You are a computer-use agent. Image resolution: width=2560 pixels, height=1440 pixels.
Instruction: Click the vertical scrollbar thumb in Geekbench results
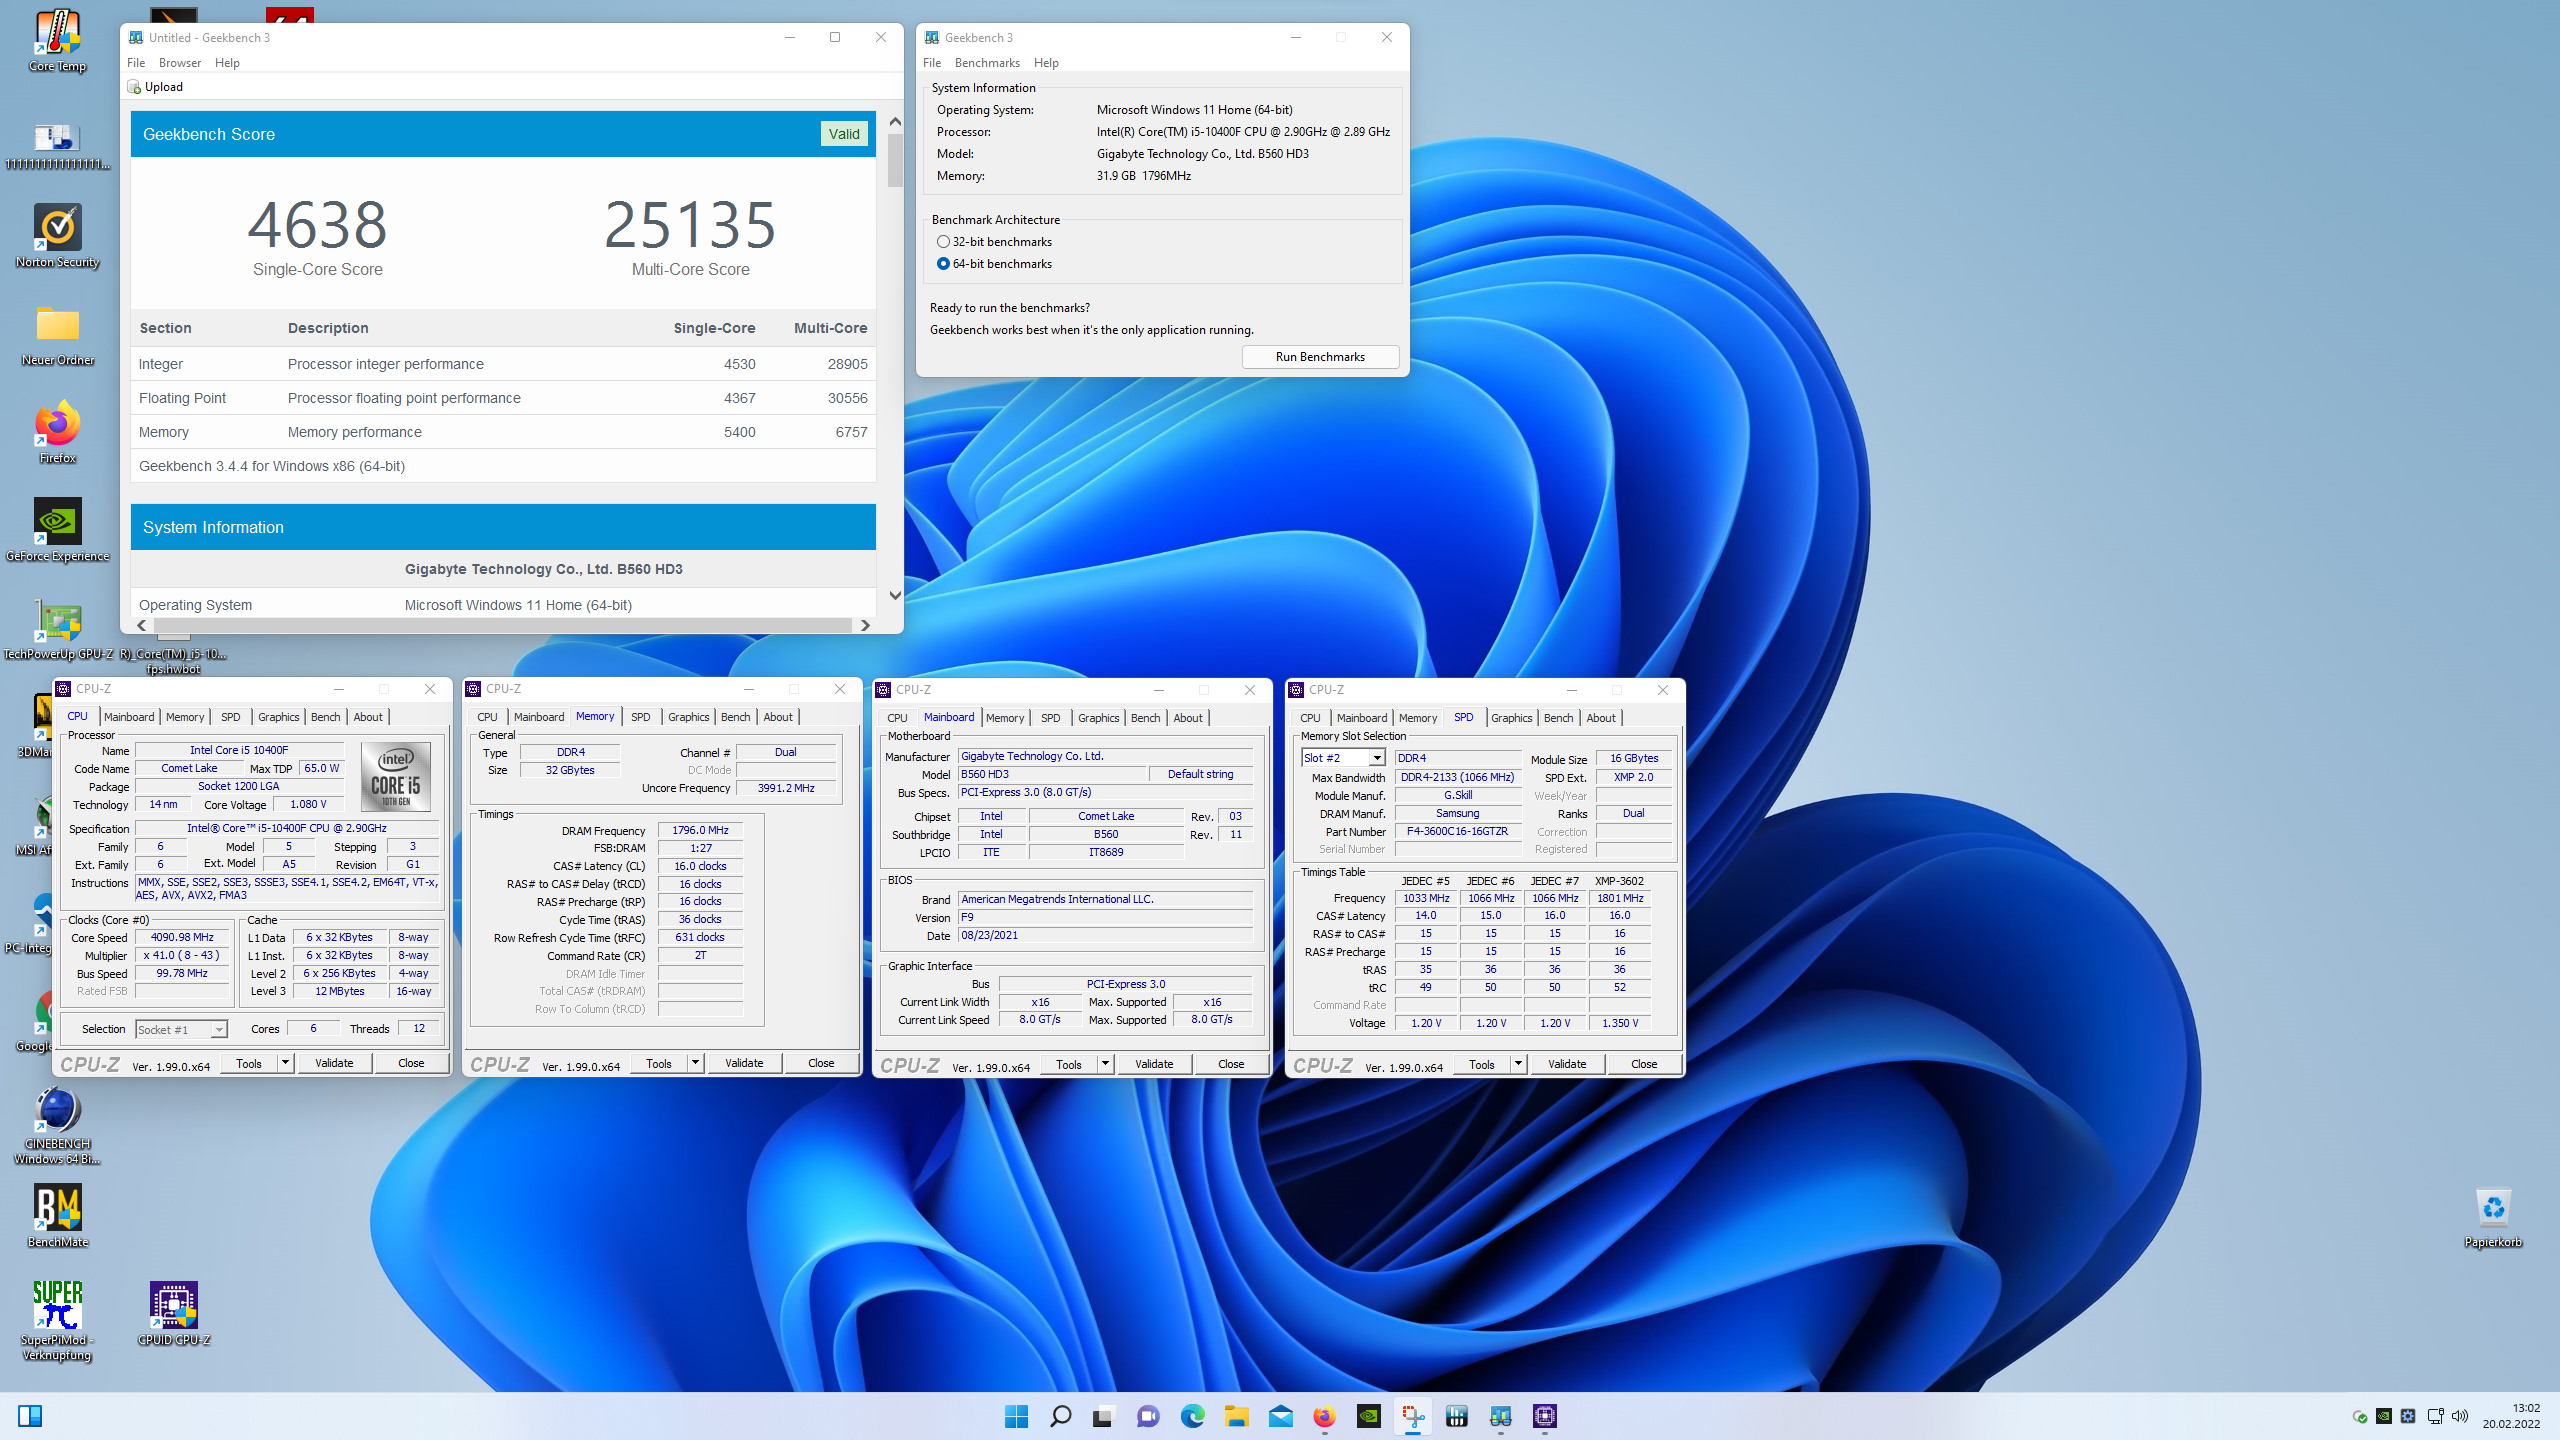click(x=895, y=160)
